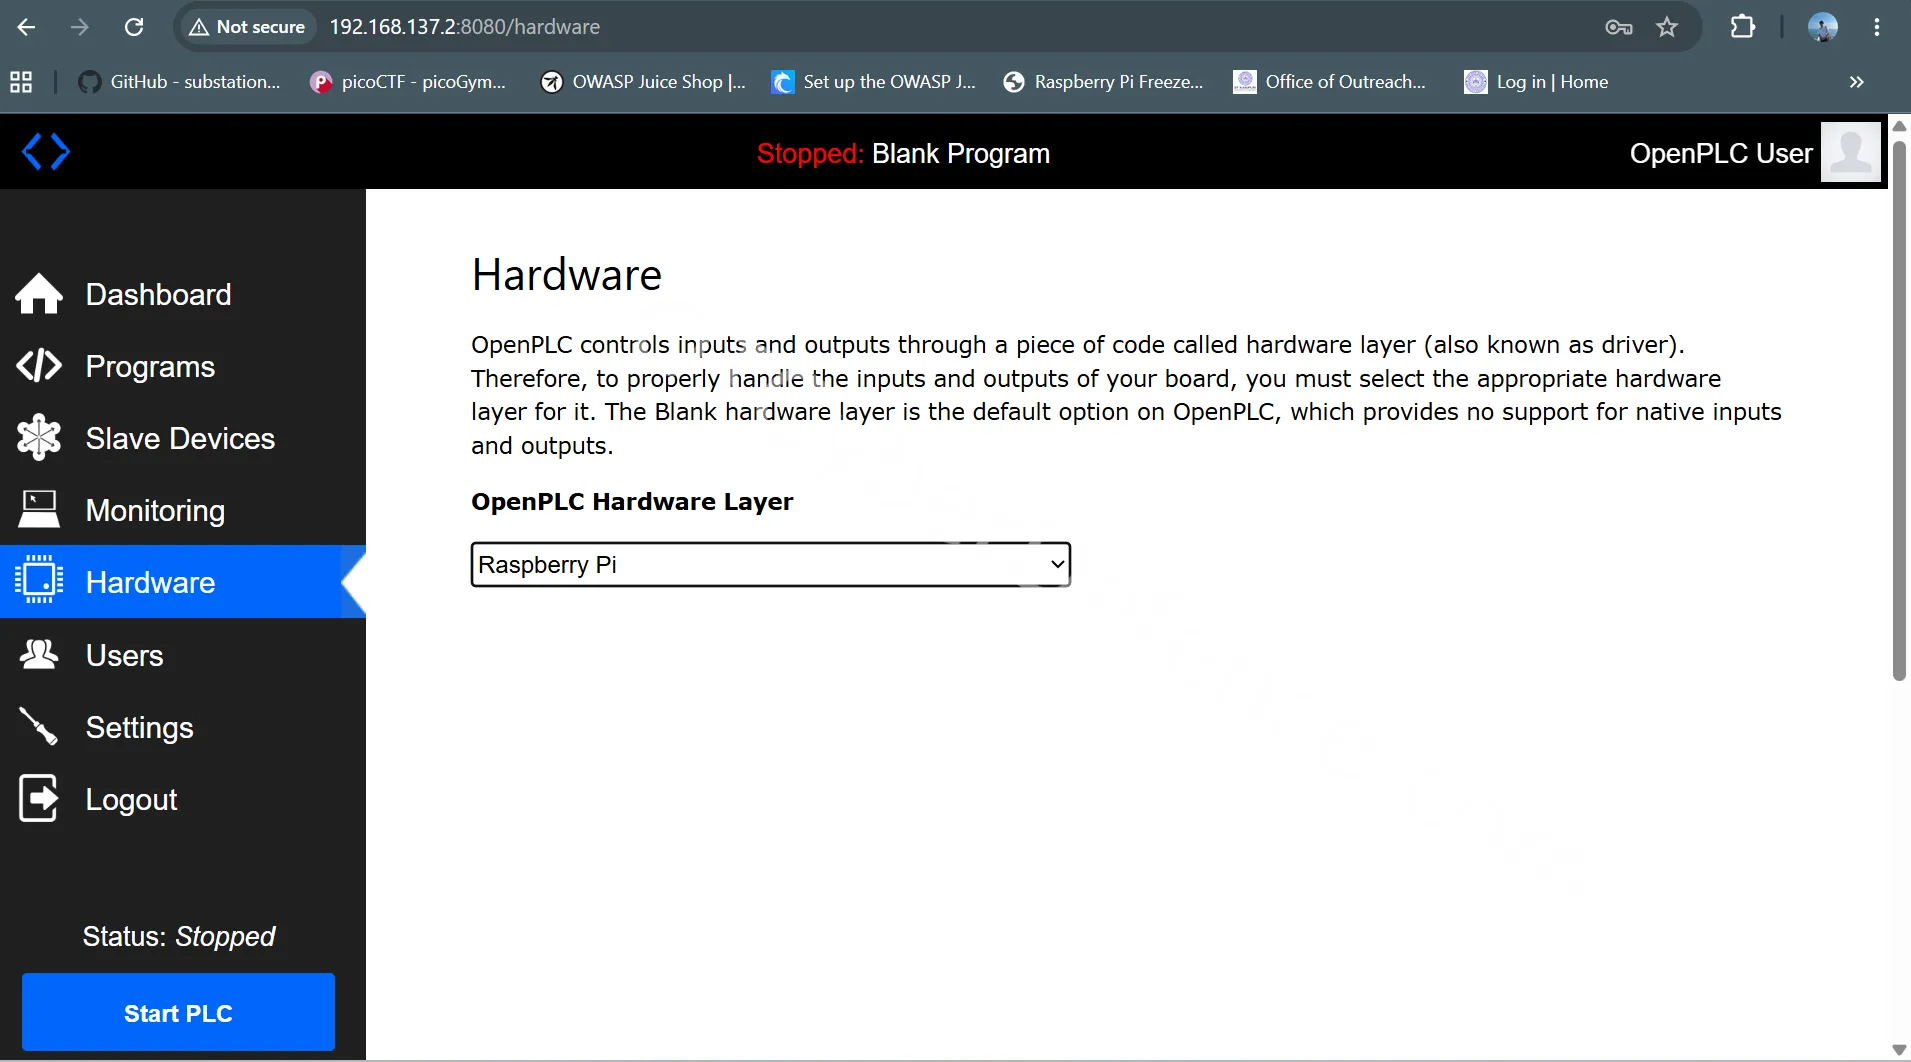Click the address bar URL field

pyautogui.click(x=940, y=27)
